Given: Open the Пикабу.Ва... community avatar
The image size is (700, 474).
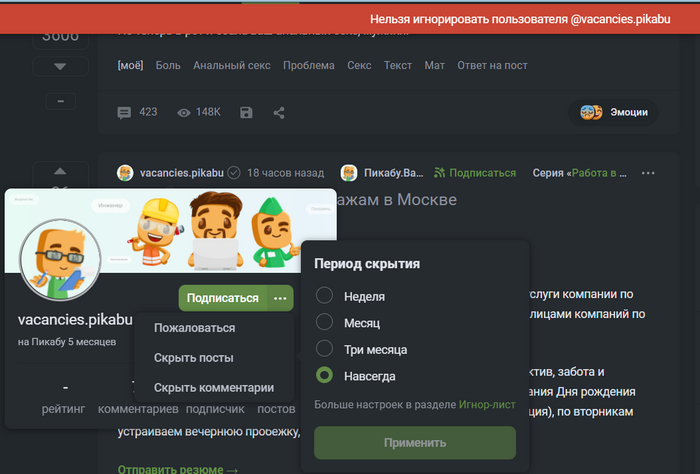Looking at the screenshot, I should point(349,173).
